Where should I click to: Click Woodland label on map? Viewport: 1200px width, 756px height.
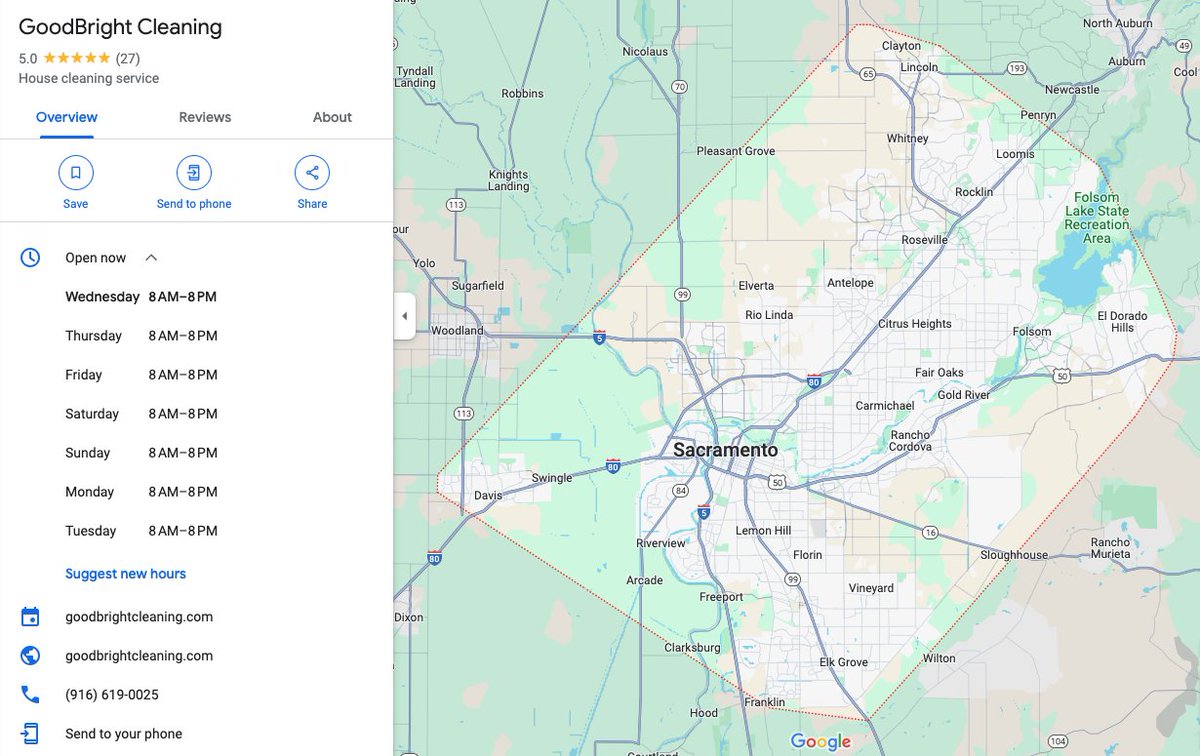457,330
